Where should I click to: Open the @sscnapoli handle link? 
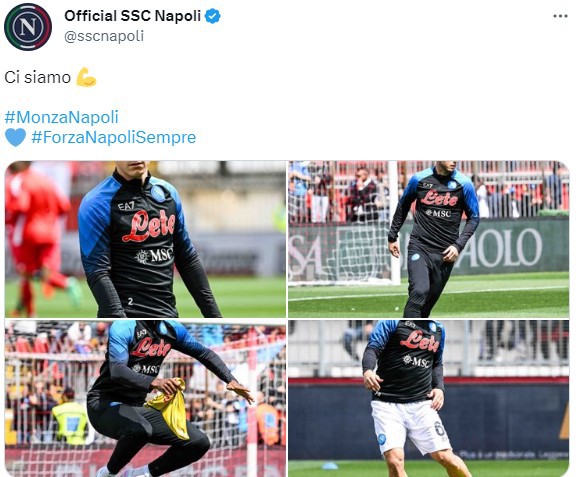(104, 36)
